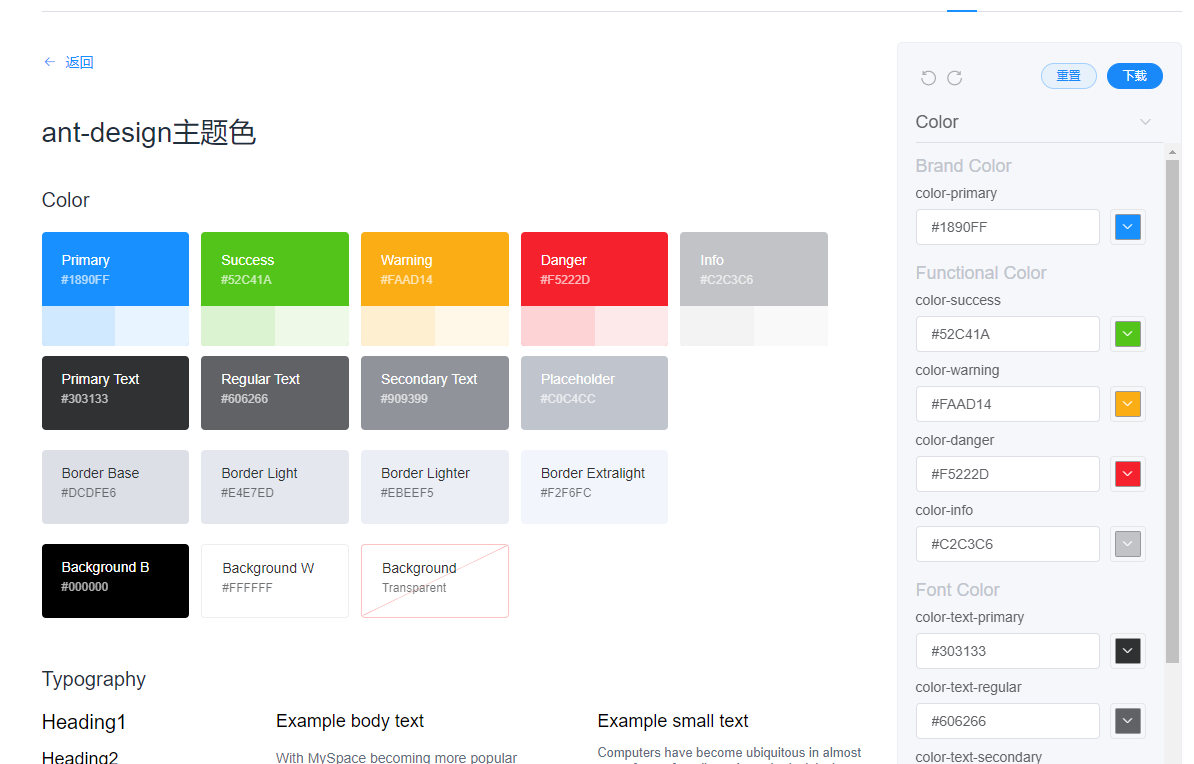Edit the color-danger #F5222D input field
The image size is (1194, 764).
point(1007,474)
